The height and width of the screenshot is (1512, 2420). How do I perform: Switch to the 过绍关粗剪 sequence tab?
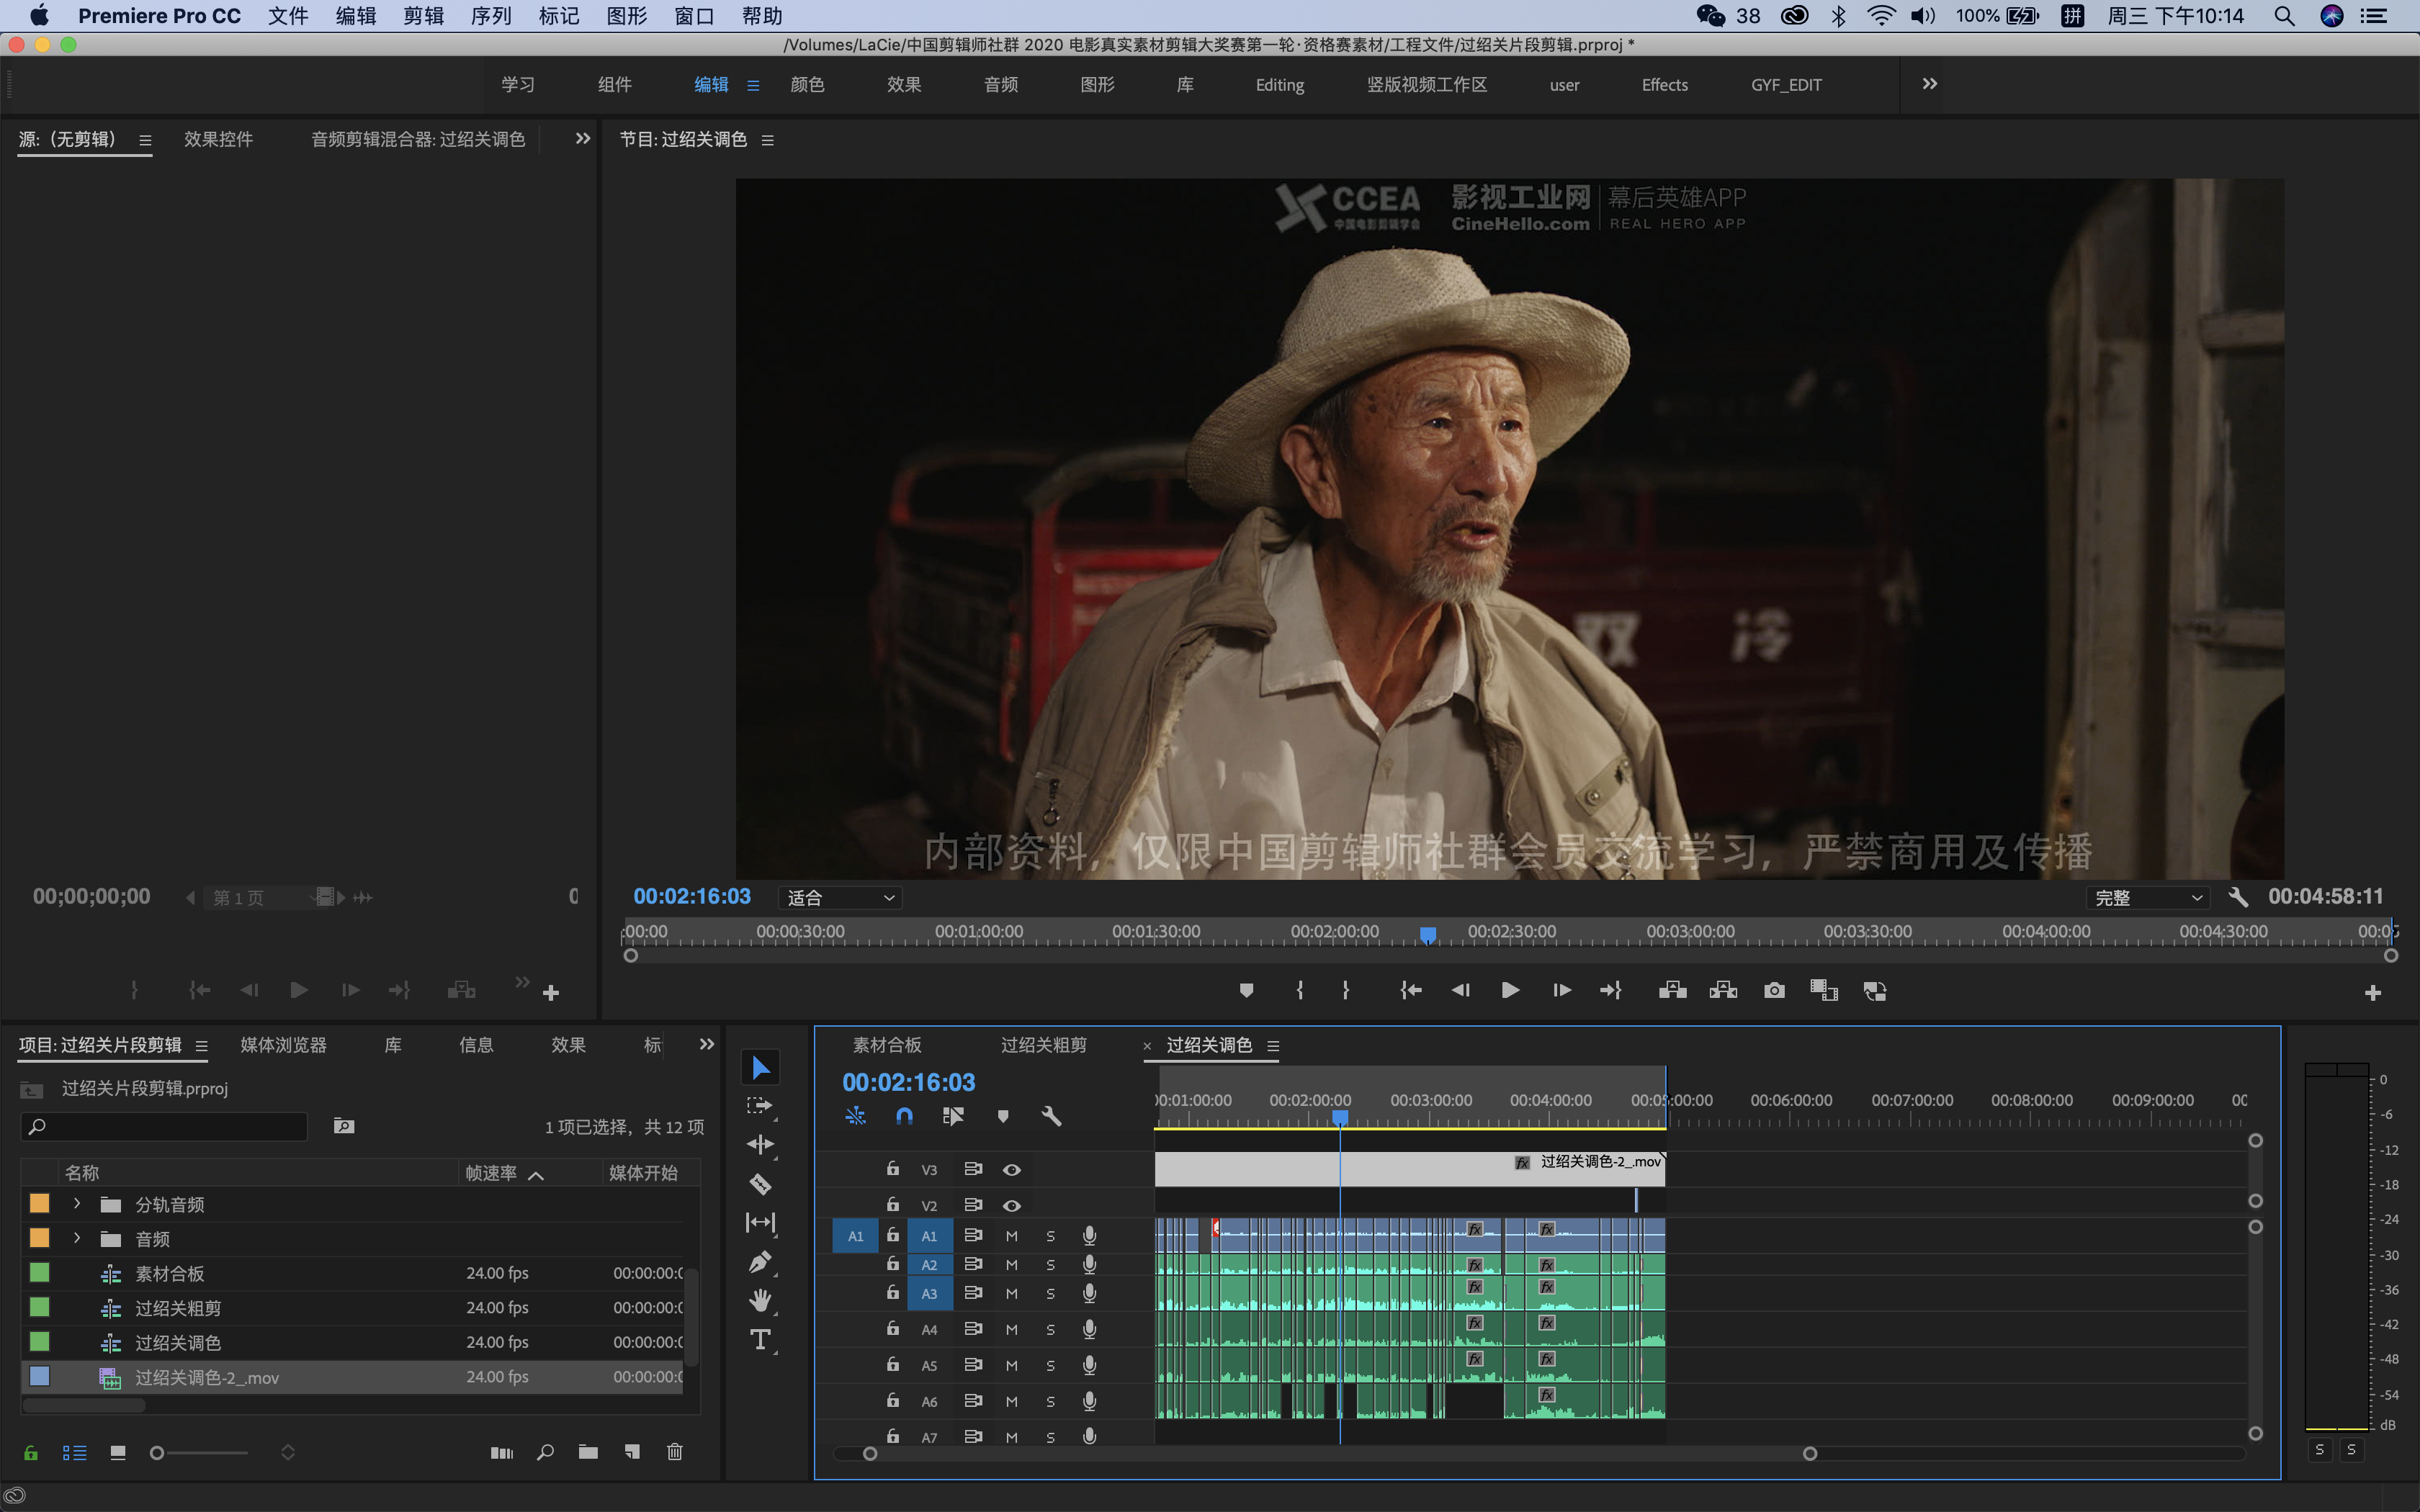click(1043, 1045)
